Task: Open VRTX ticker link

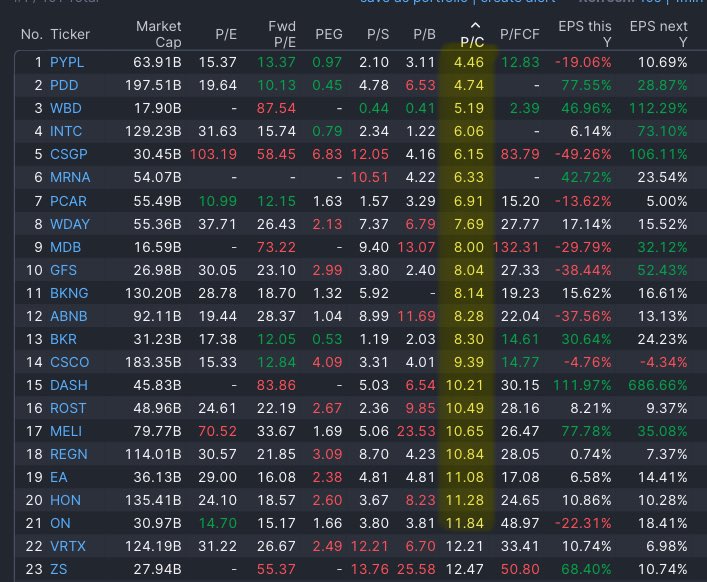Action: pos(68,546)
